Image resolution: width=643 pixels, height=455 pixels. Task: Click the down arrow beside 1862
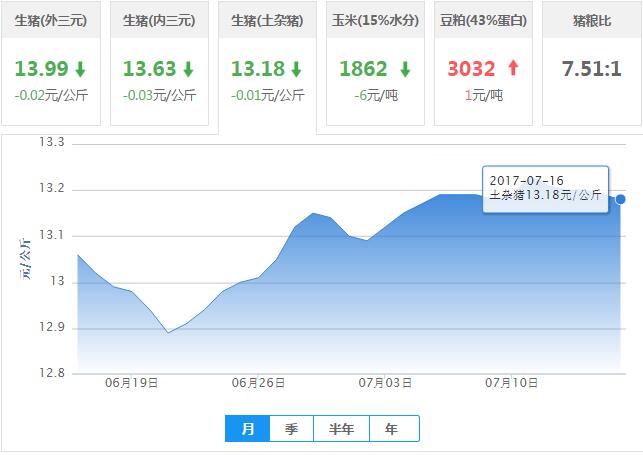pyautogui.click(x=405, y=69)
